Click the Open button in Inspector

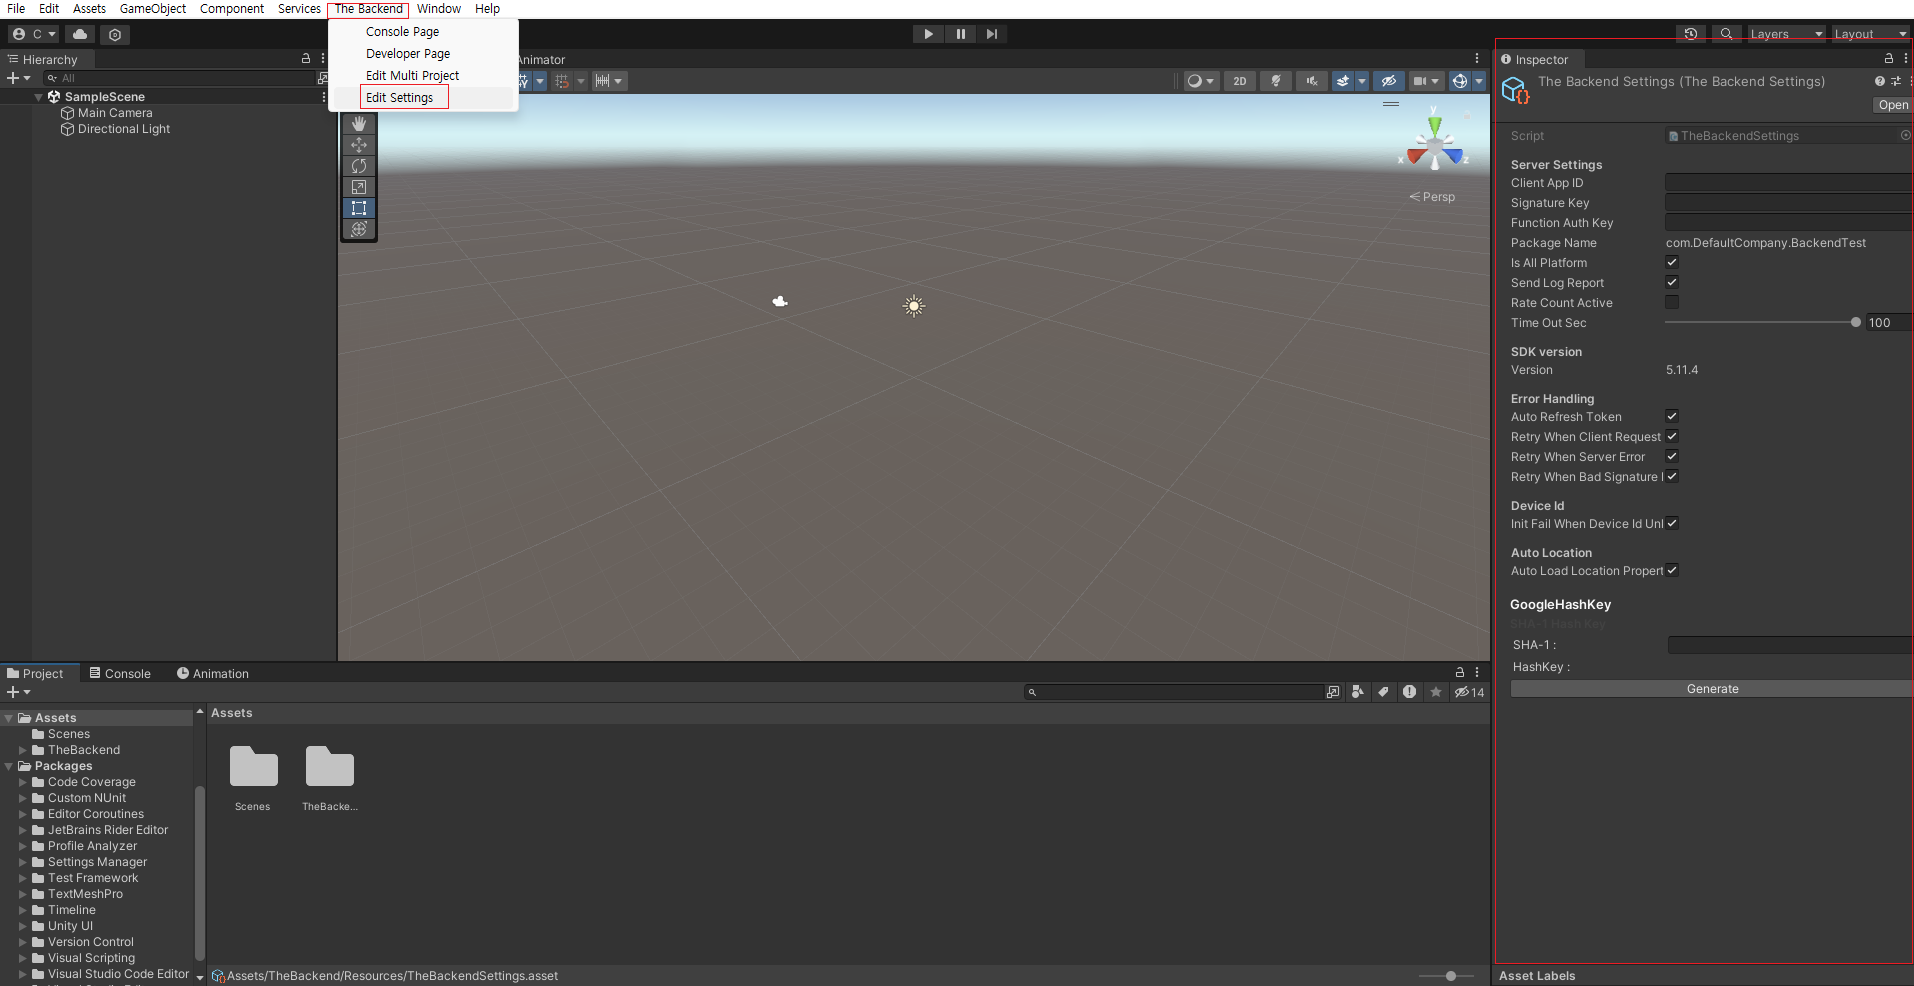click(x=1892, y=105)
